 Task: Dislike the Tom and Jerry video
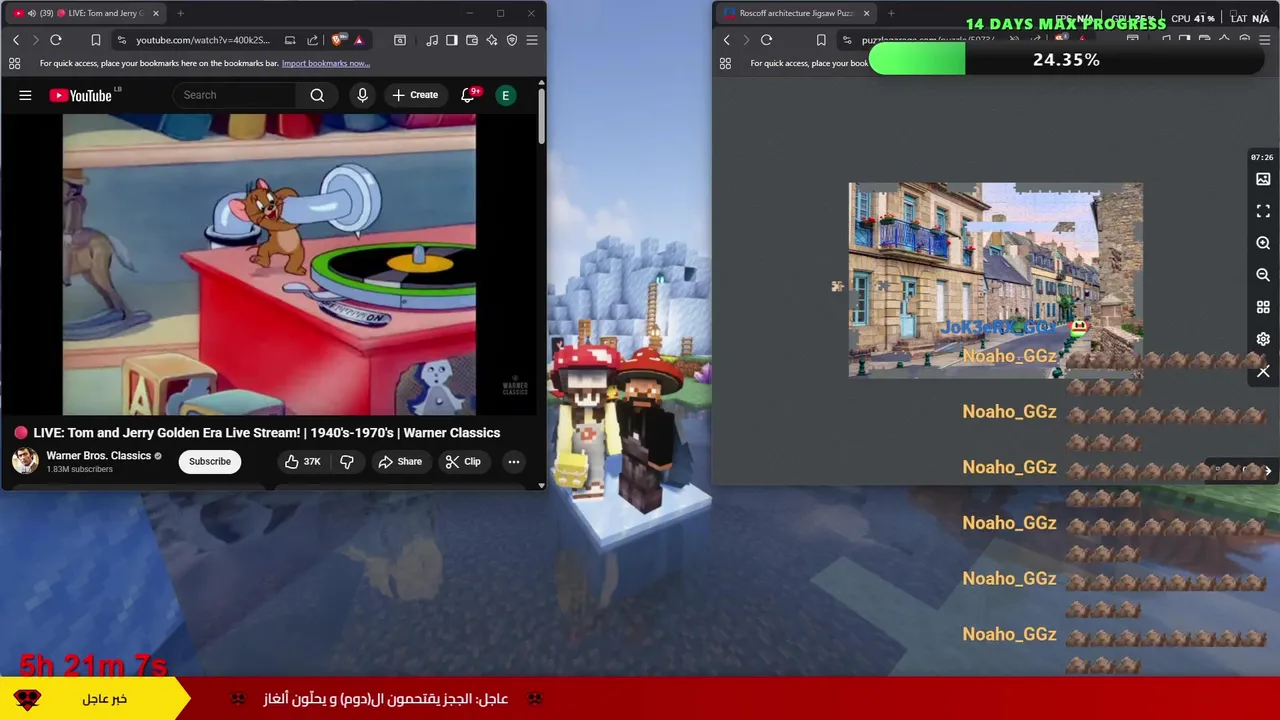[x=347, y=461]
